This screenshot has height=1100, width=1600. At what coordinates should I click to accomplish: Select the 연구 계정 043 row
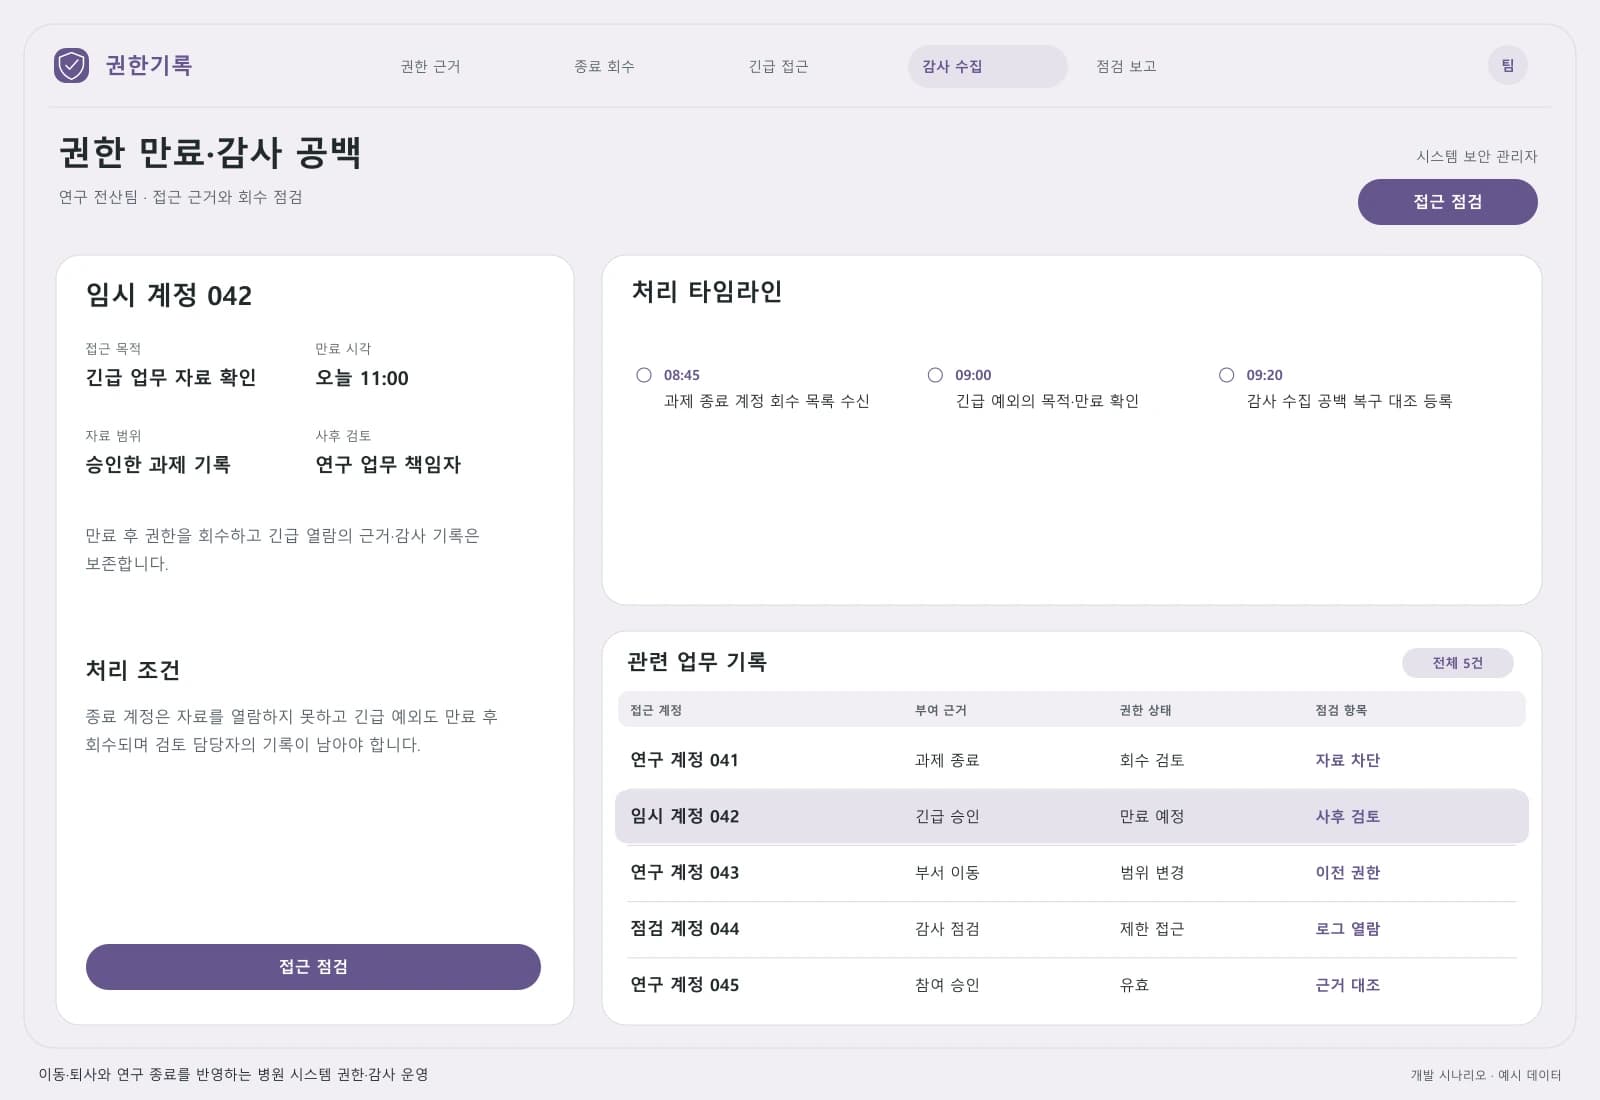click(x=1071, y=872)
